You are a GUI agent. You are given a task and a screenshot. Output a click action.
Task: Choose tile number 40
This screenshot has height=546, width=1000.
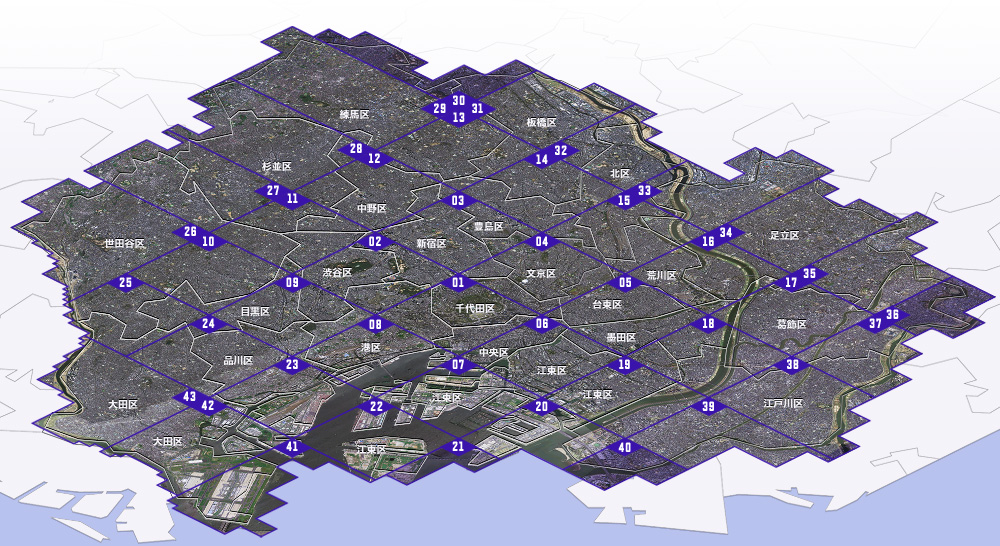pyautogui.click(x=624, y=447)
